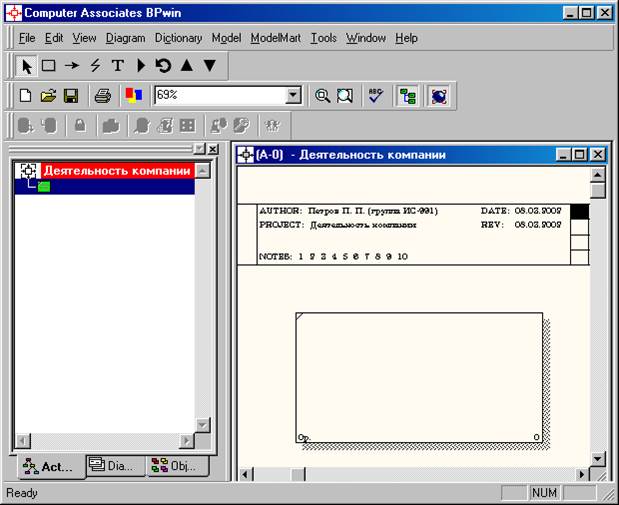Click the diagram horizontal scroll thumb

coord(298,474)
